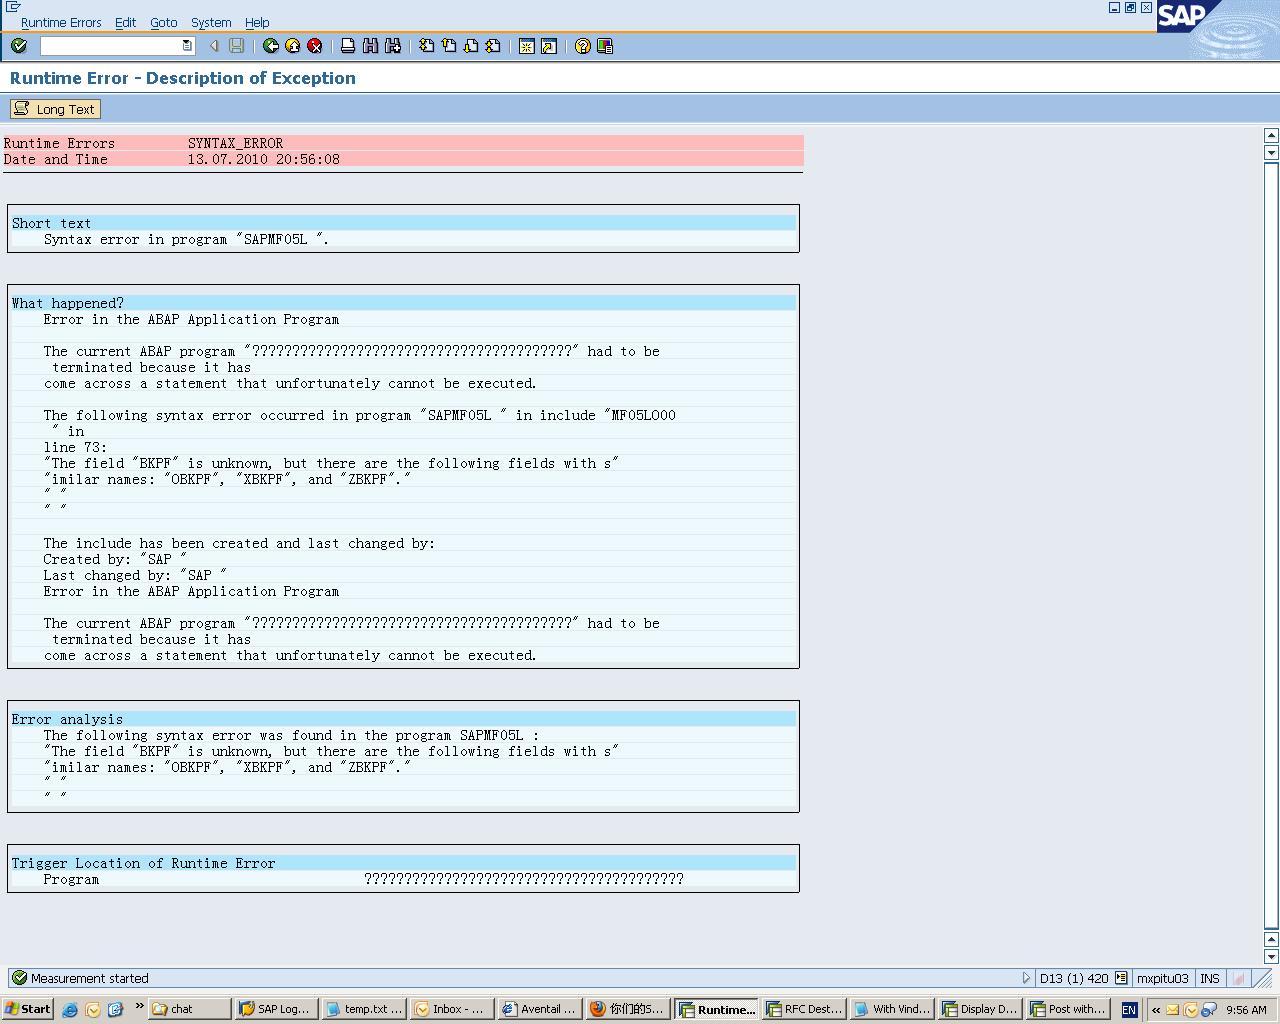Switch to the SAP Logon taskbar window
1280x1024 pixels.
[x=277, y=1009]
